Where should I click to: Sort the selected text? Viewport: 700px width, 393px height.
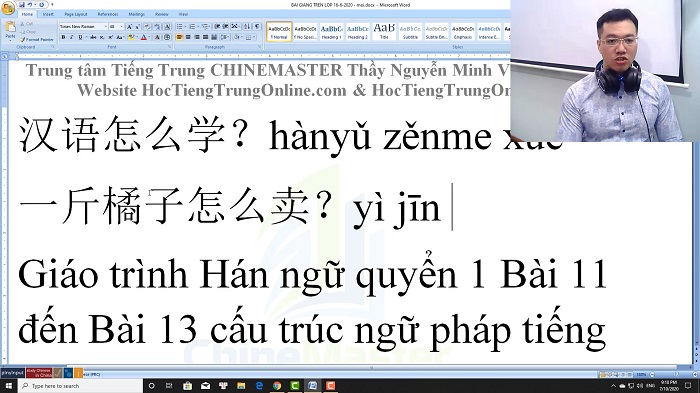[x=247, y=27]
